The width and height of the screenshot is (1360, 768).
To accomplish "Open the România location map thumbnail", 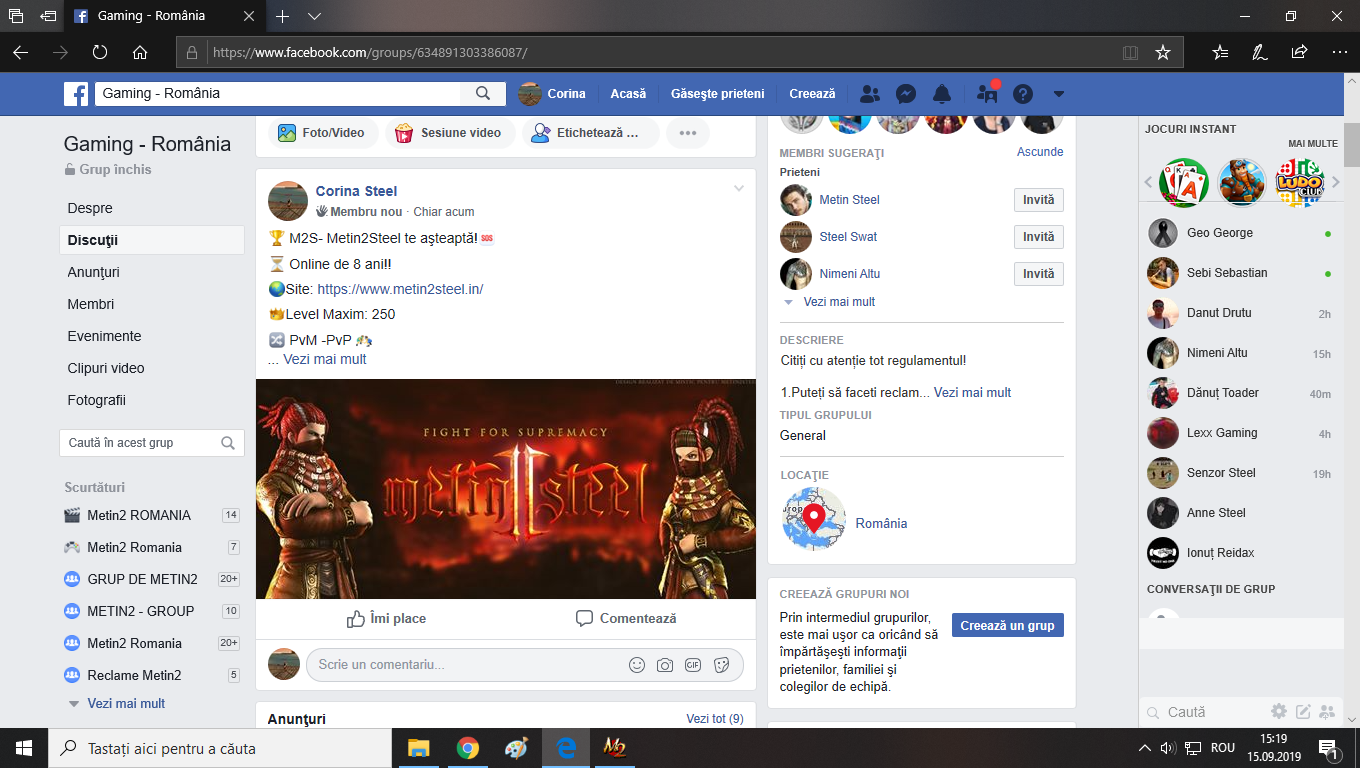I will 814,519.
